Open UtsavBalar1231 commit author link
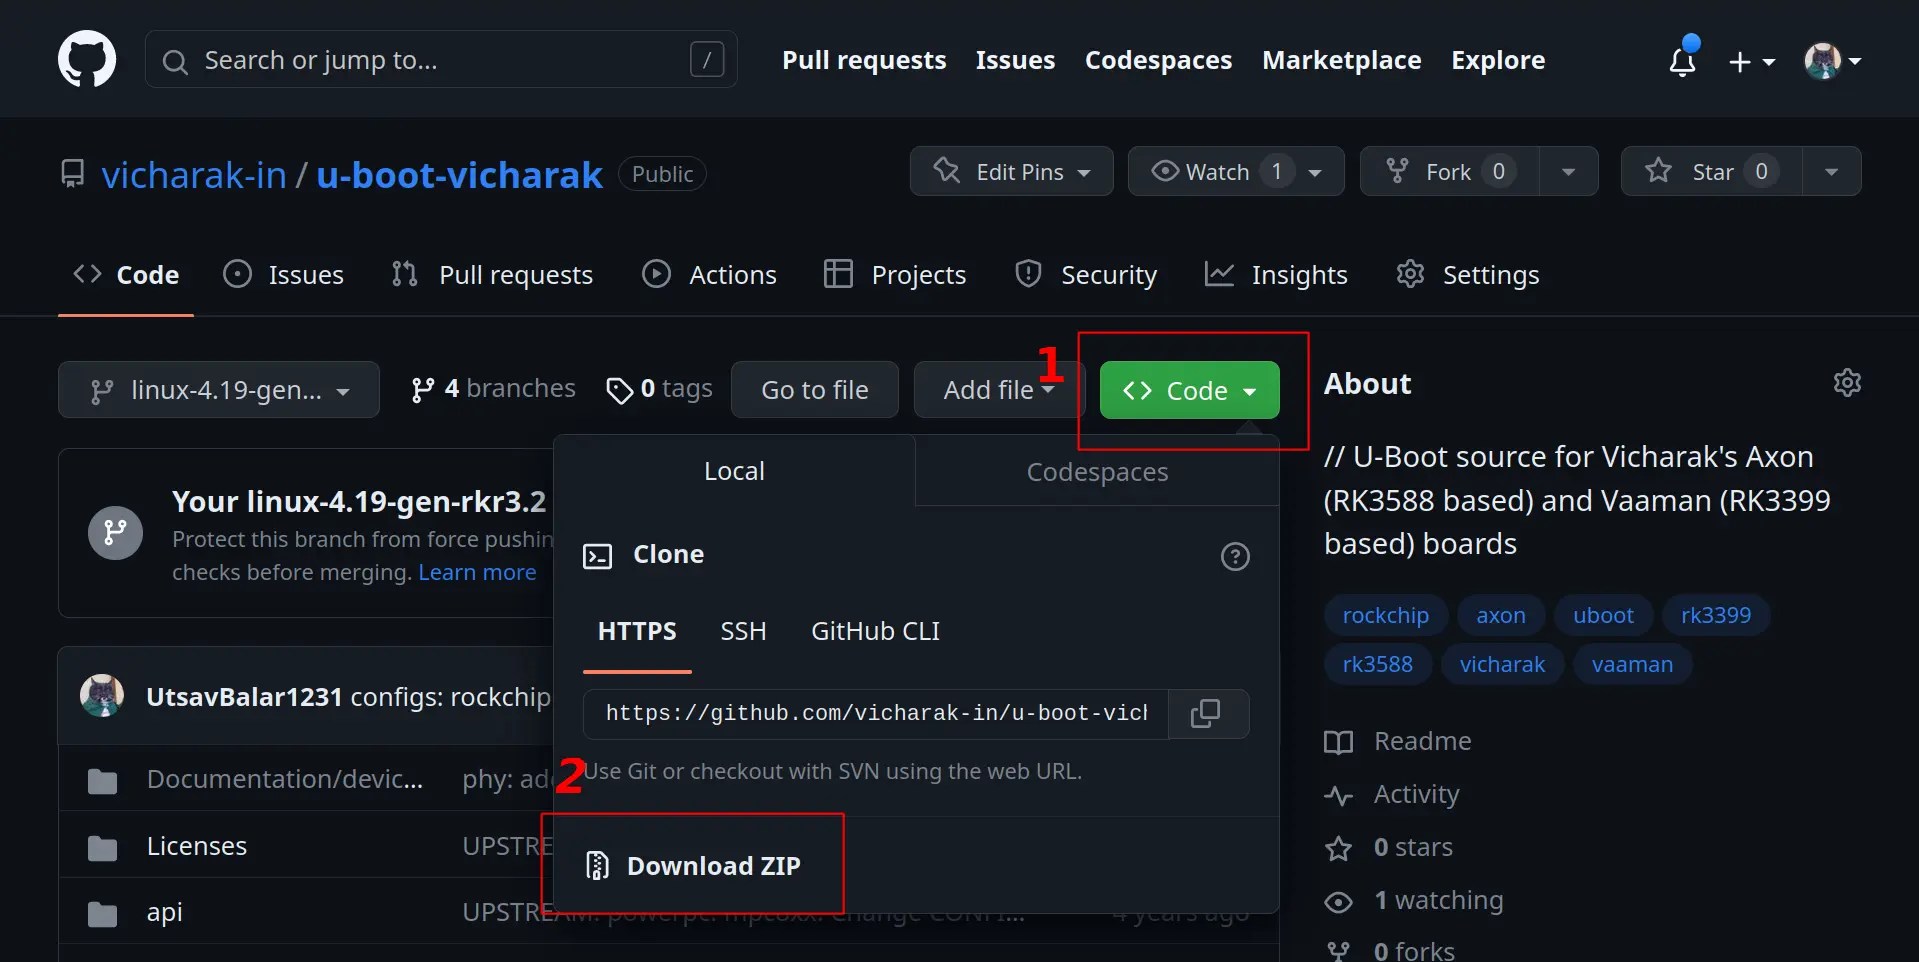 coord(244,697)
